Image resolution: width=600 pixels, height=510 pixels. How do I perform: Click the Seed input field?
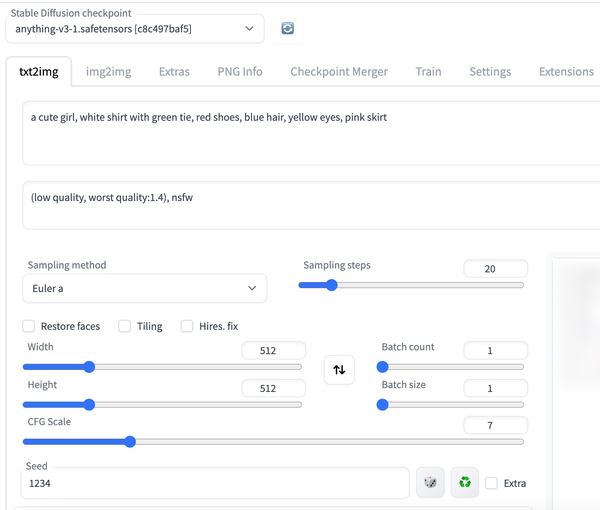pos(214,483)
